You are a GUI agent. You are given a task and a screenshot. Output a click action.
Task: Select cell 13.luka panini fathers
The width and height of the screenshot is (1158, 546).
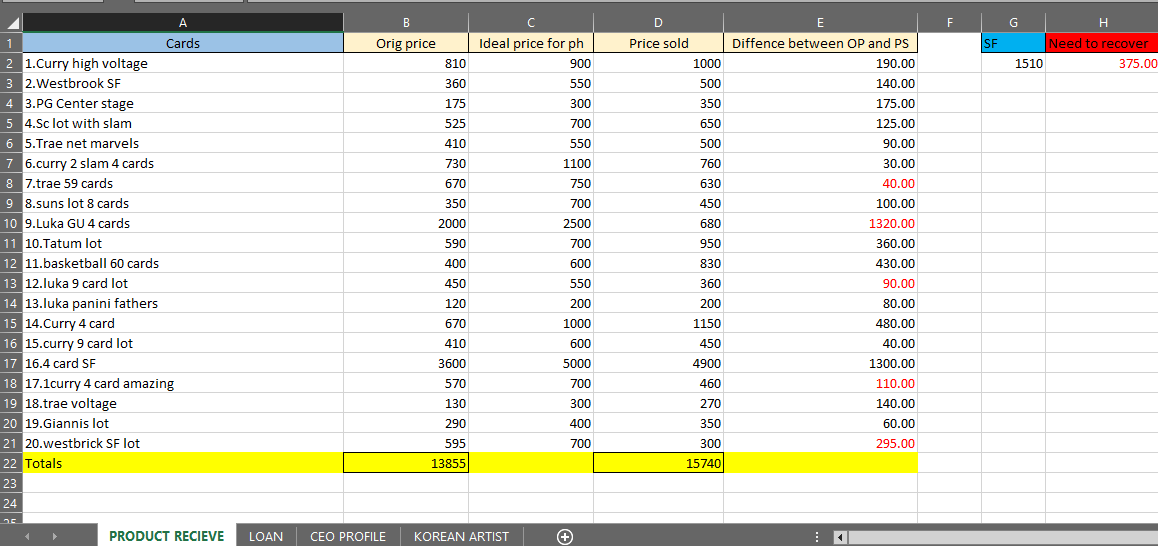point(183,303)
